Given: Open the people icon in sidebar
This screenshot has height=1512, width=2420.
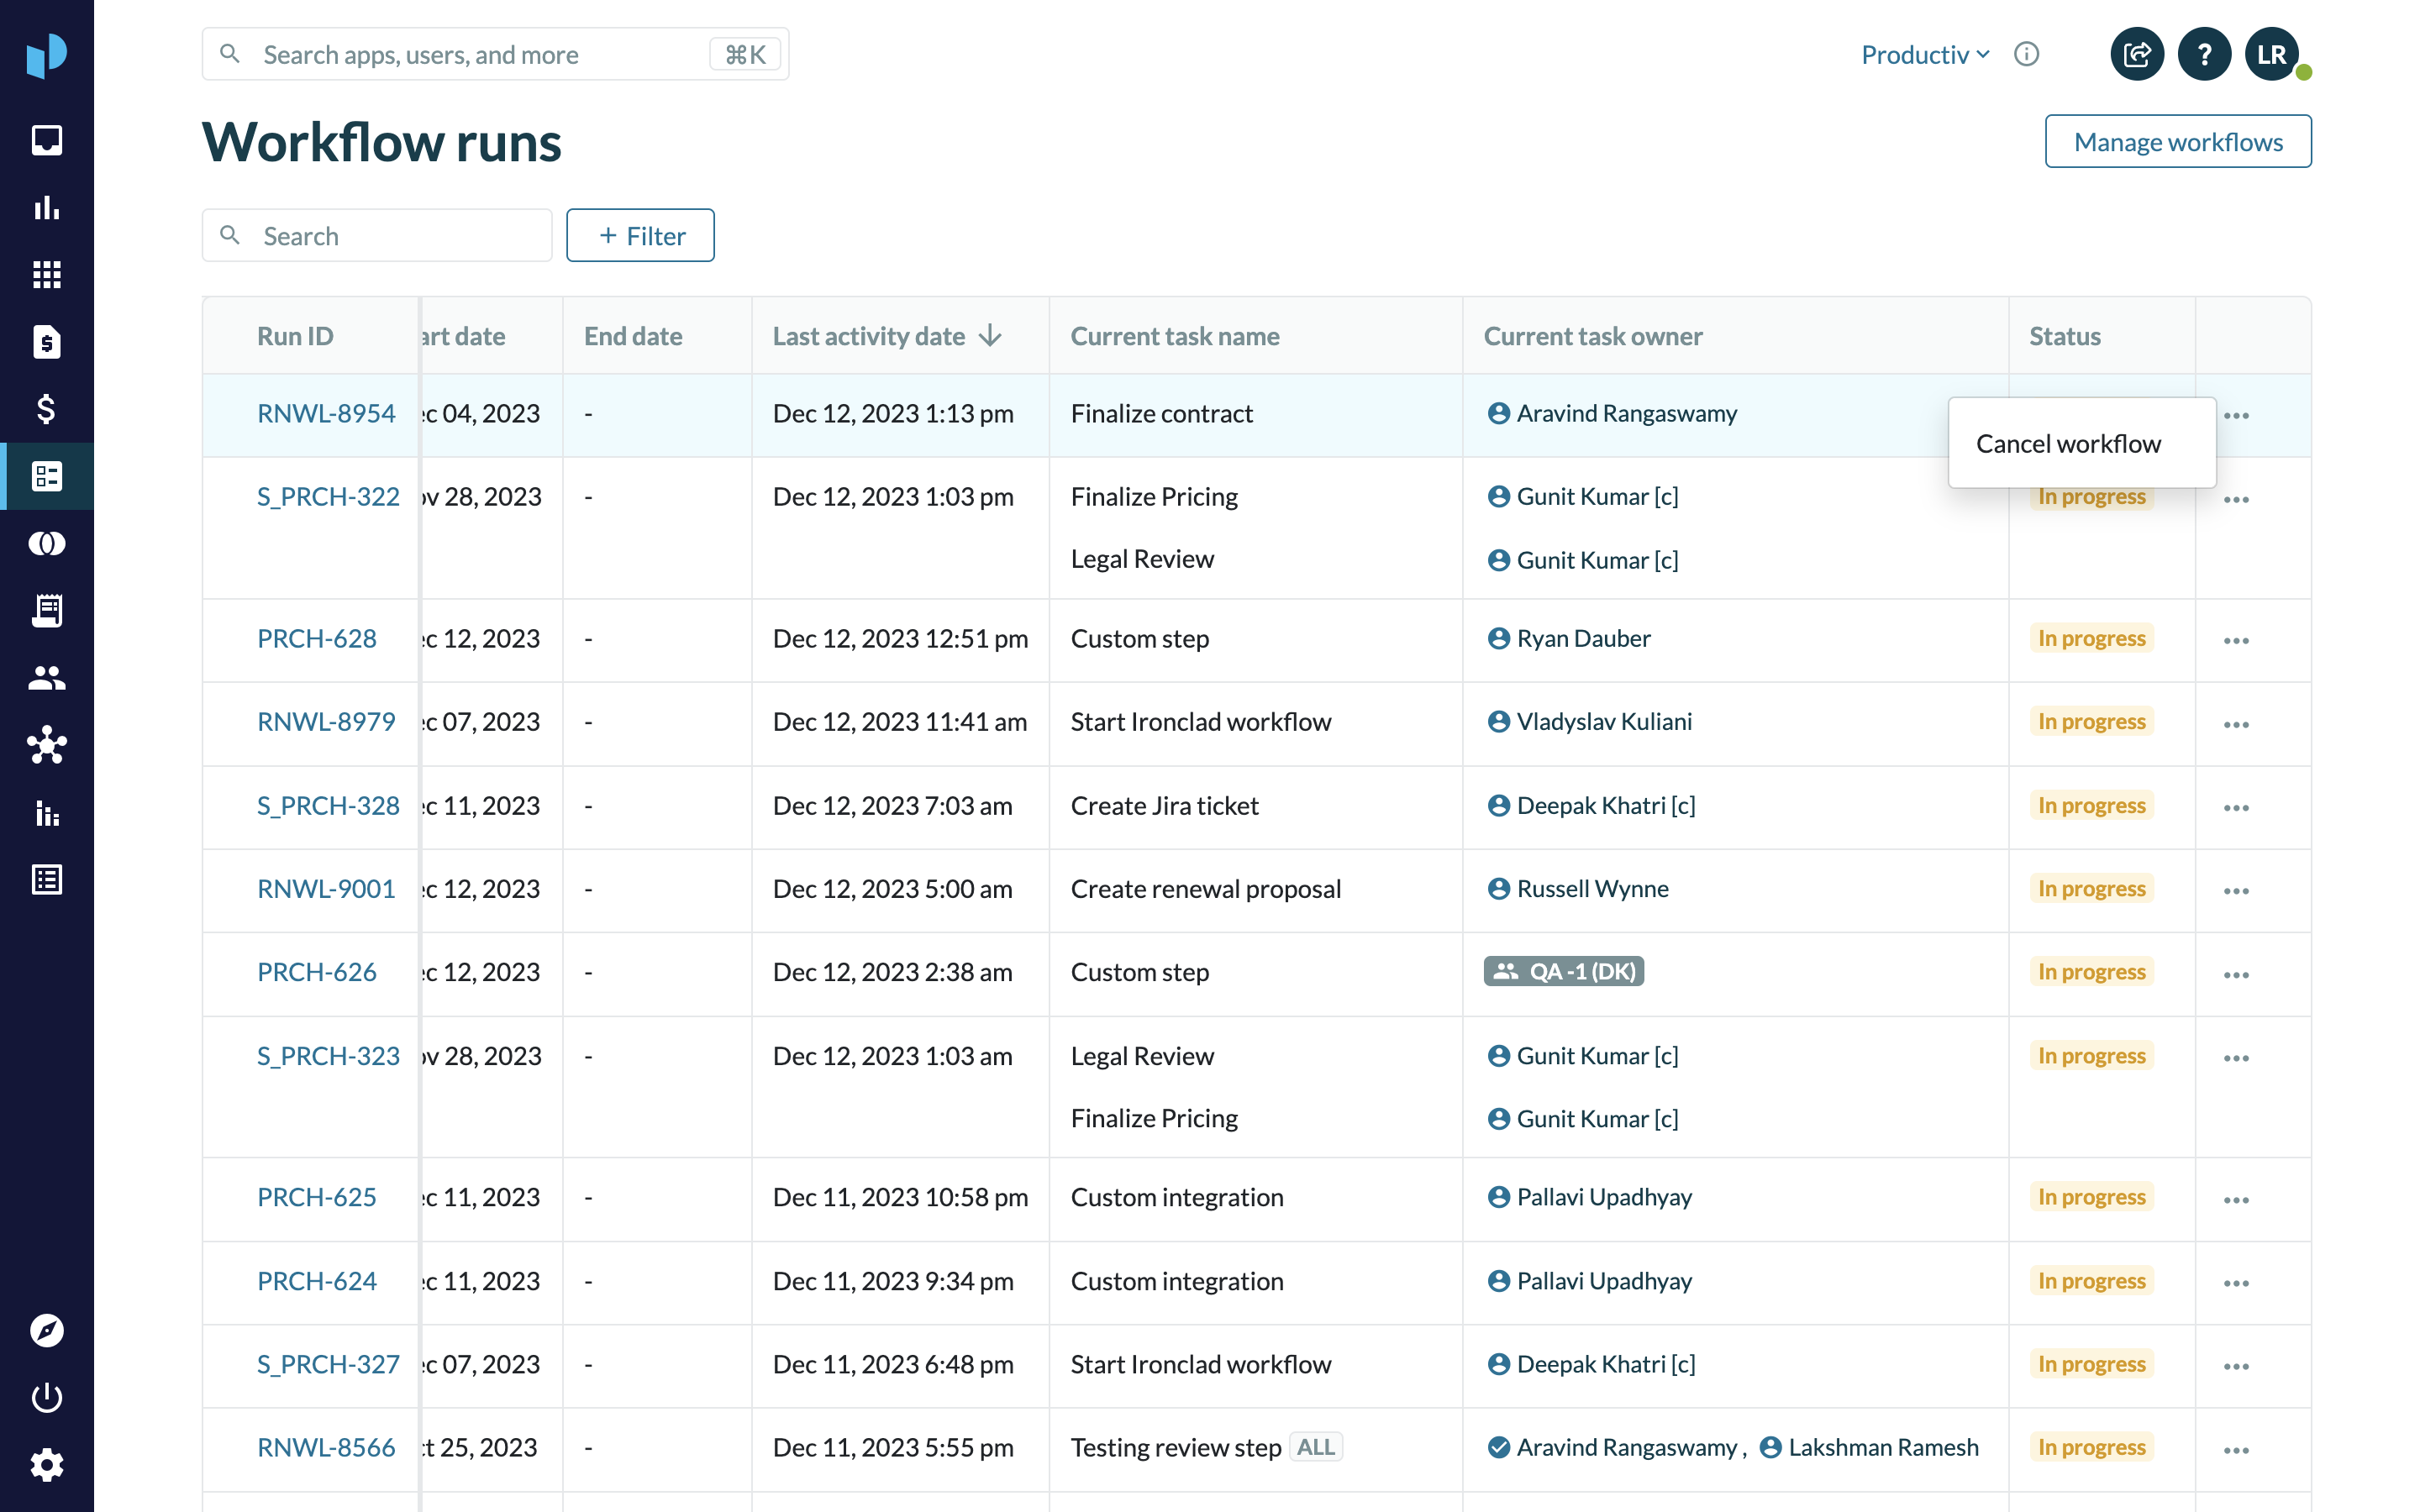Looking at the screenshot, I should click(x=47, y=678).
